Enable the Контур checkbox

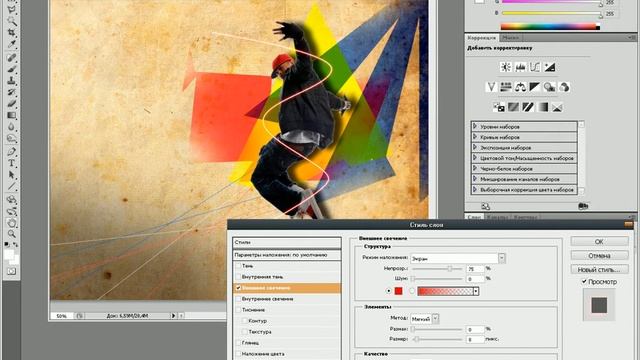(245, 321)
